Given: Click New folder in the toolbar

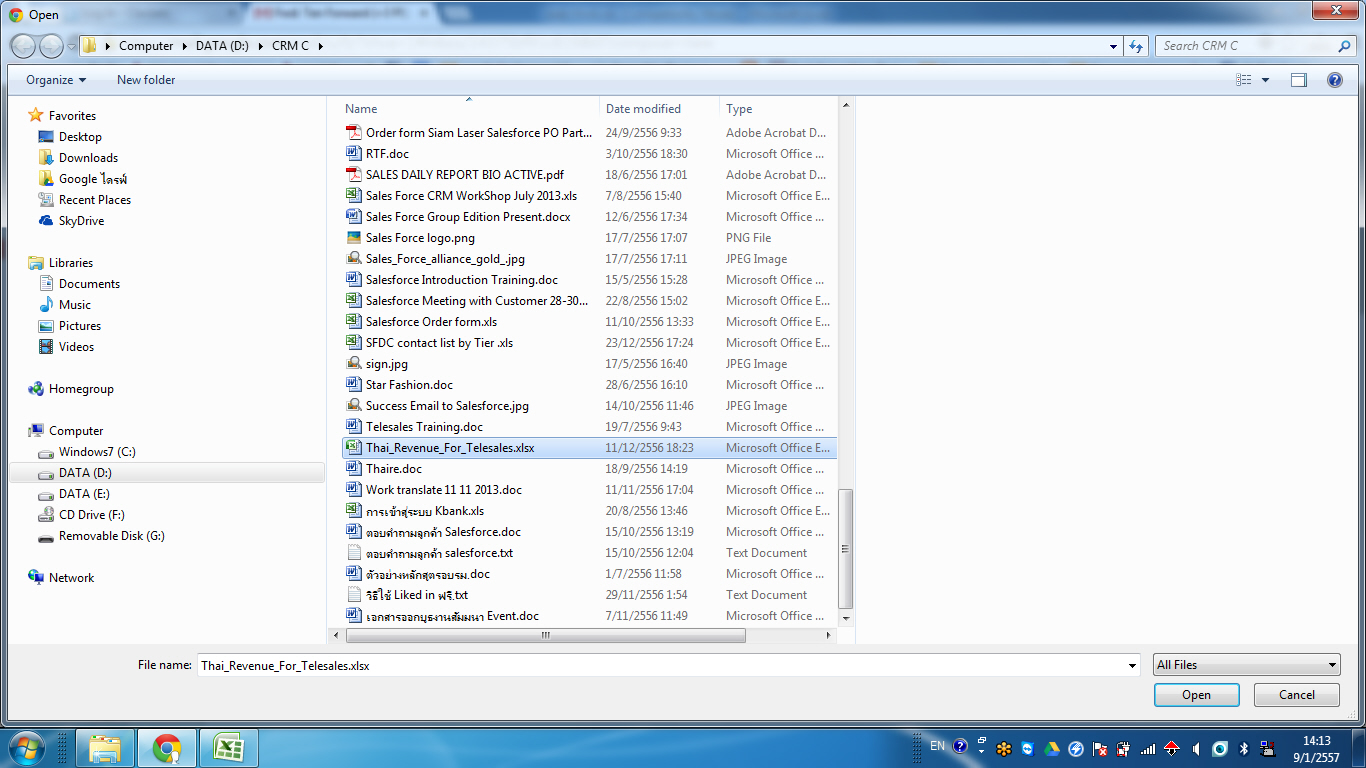Looking at the screenshot, I should (x=146, y=80).
